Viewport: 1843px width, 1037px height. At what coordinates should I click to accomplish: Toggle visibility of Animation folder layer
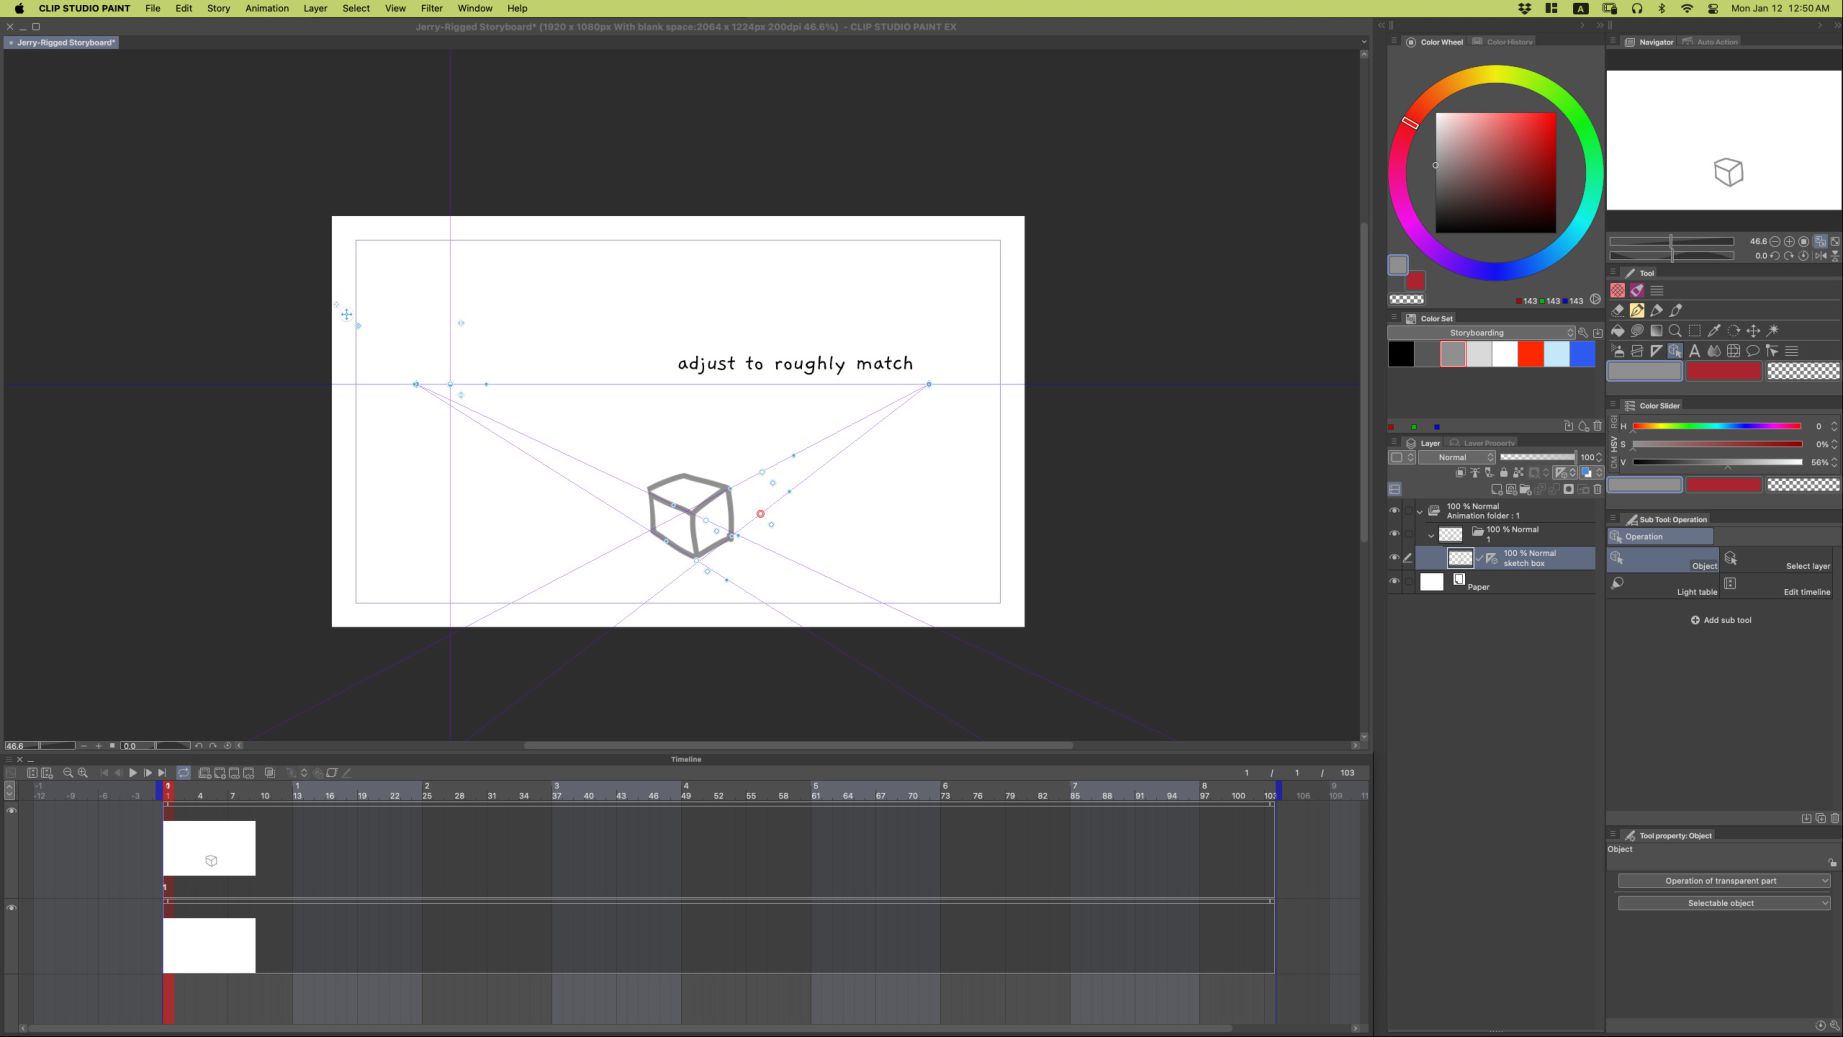tap(1394, 511)
